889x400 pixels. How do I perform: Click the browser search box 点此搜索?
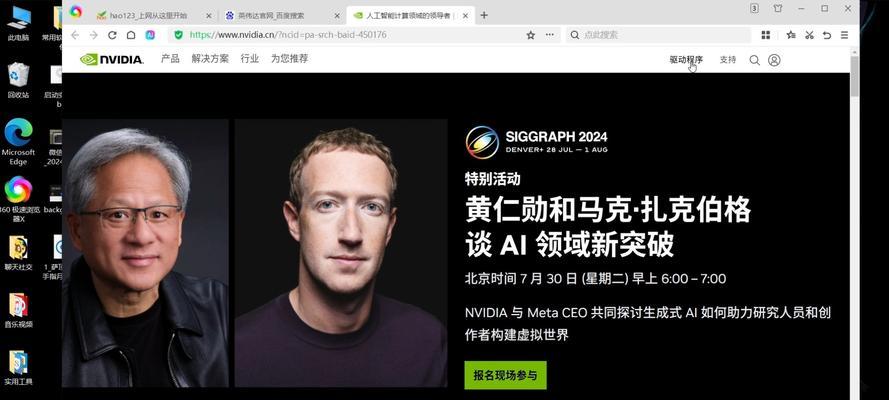658,35
